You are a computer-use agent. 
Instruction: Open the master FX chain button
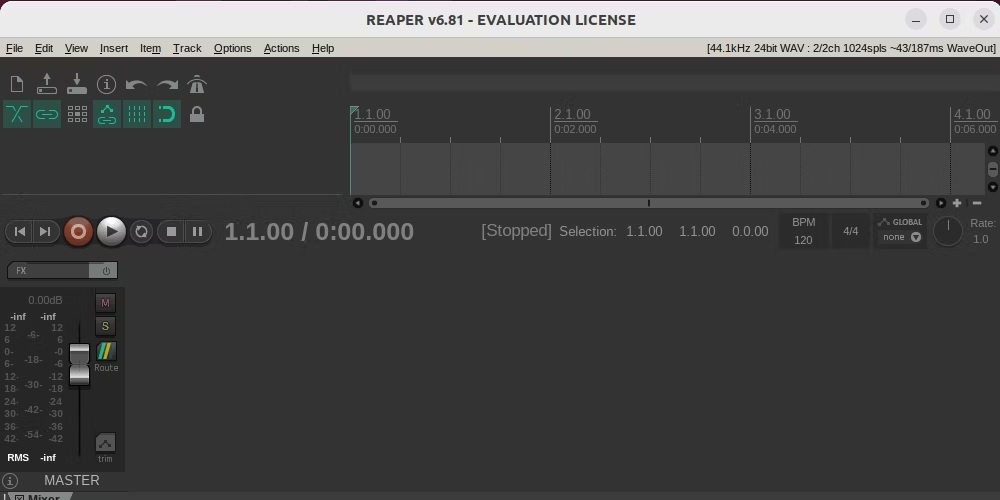click(x=48, y=270)
